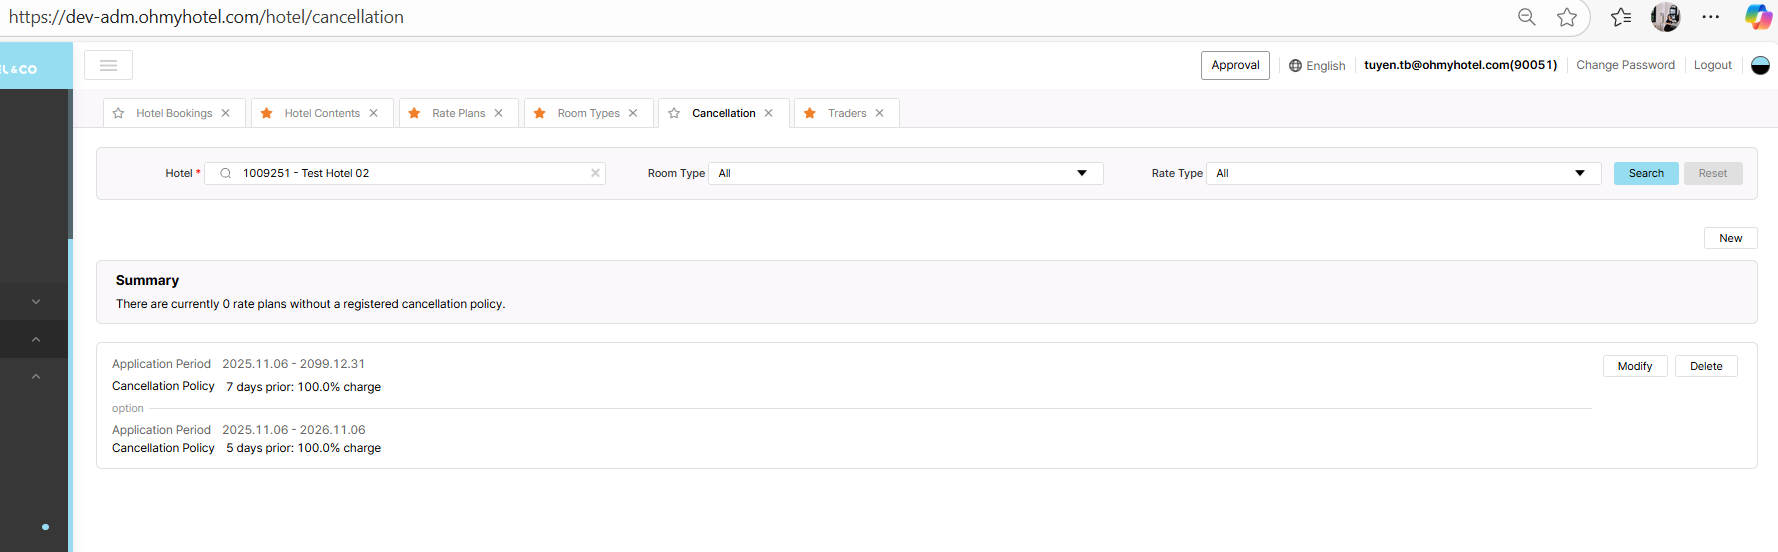1778x552 pixels.
Task: Toggle favorite star on Traders tab
Action: 810,113
